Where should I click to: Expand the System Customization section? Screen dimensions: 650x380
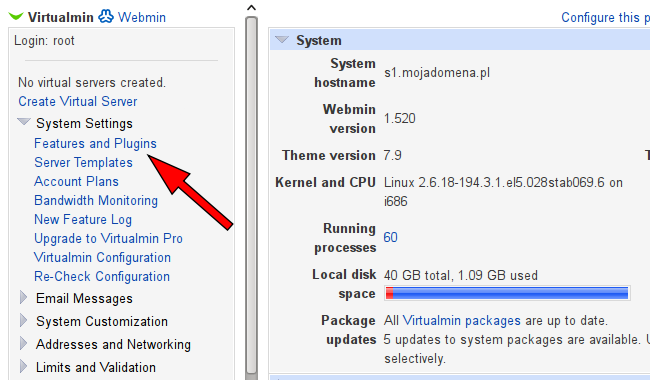[x=24, y=320]
